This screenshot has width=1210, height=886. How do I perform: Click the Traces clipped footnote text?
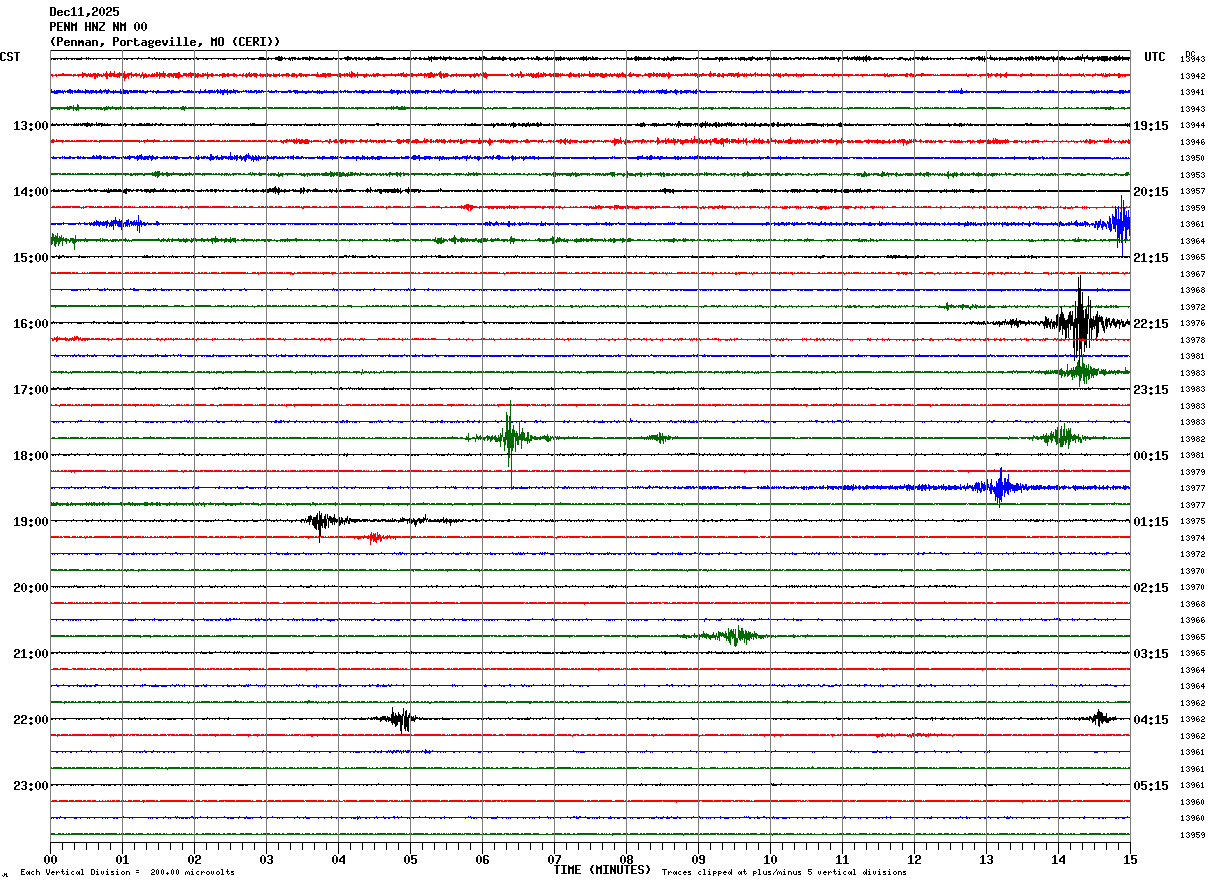(784, 873)
